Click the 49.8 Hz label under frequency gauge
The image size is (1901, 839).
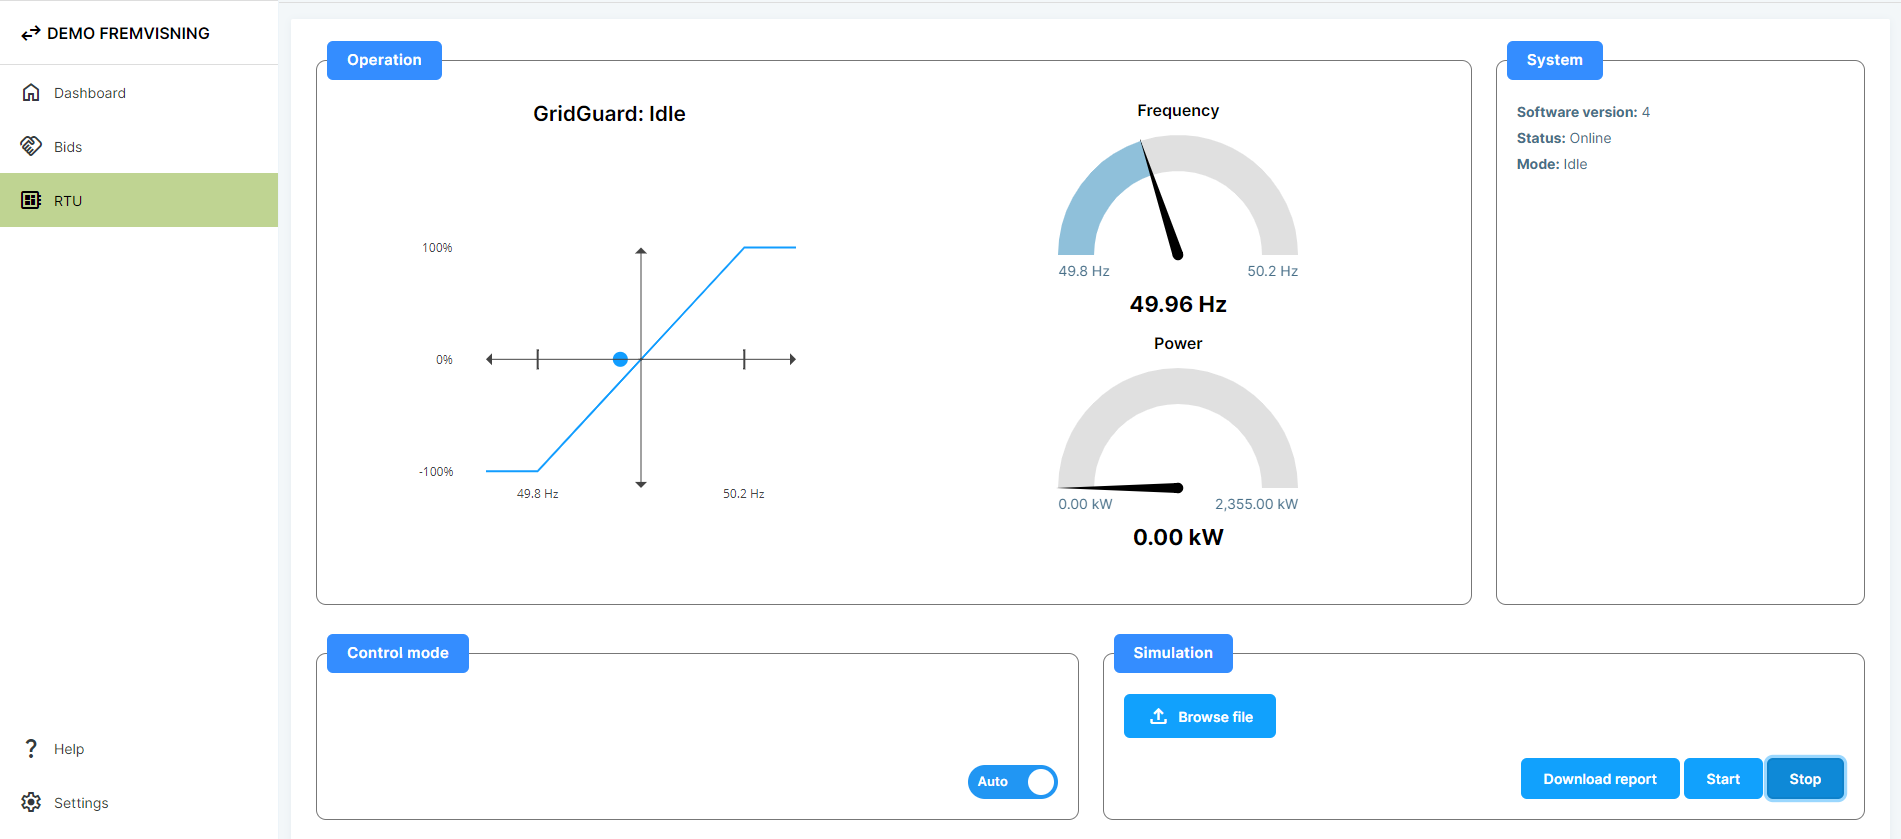[x=1084, y=271]
